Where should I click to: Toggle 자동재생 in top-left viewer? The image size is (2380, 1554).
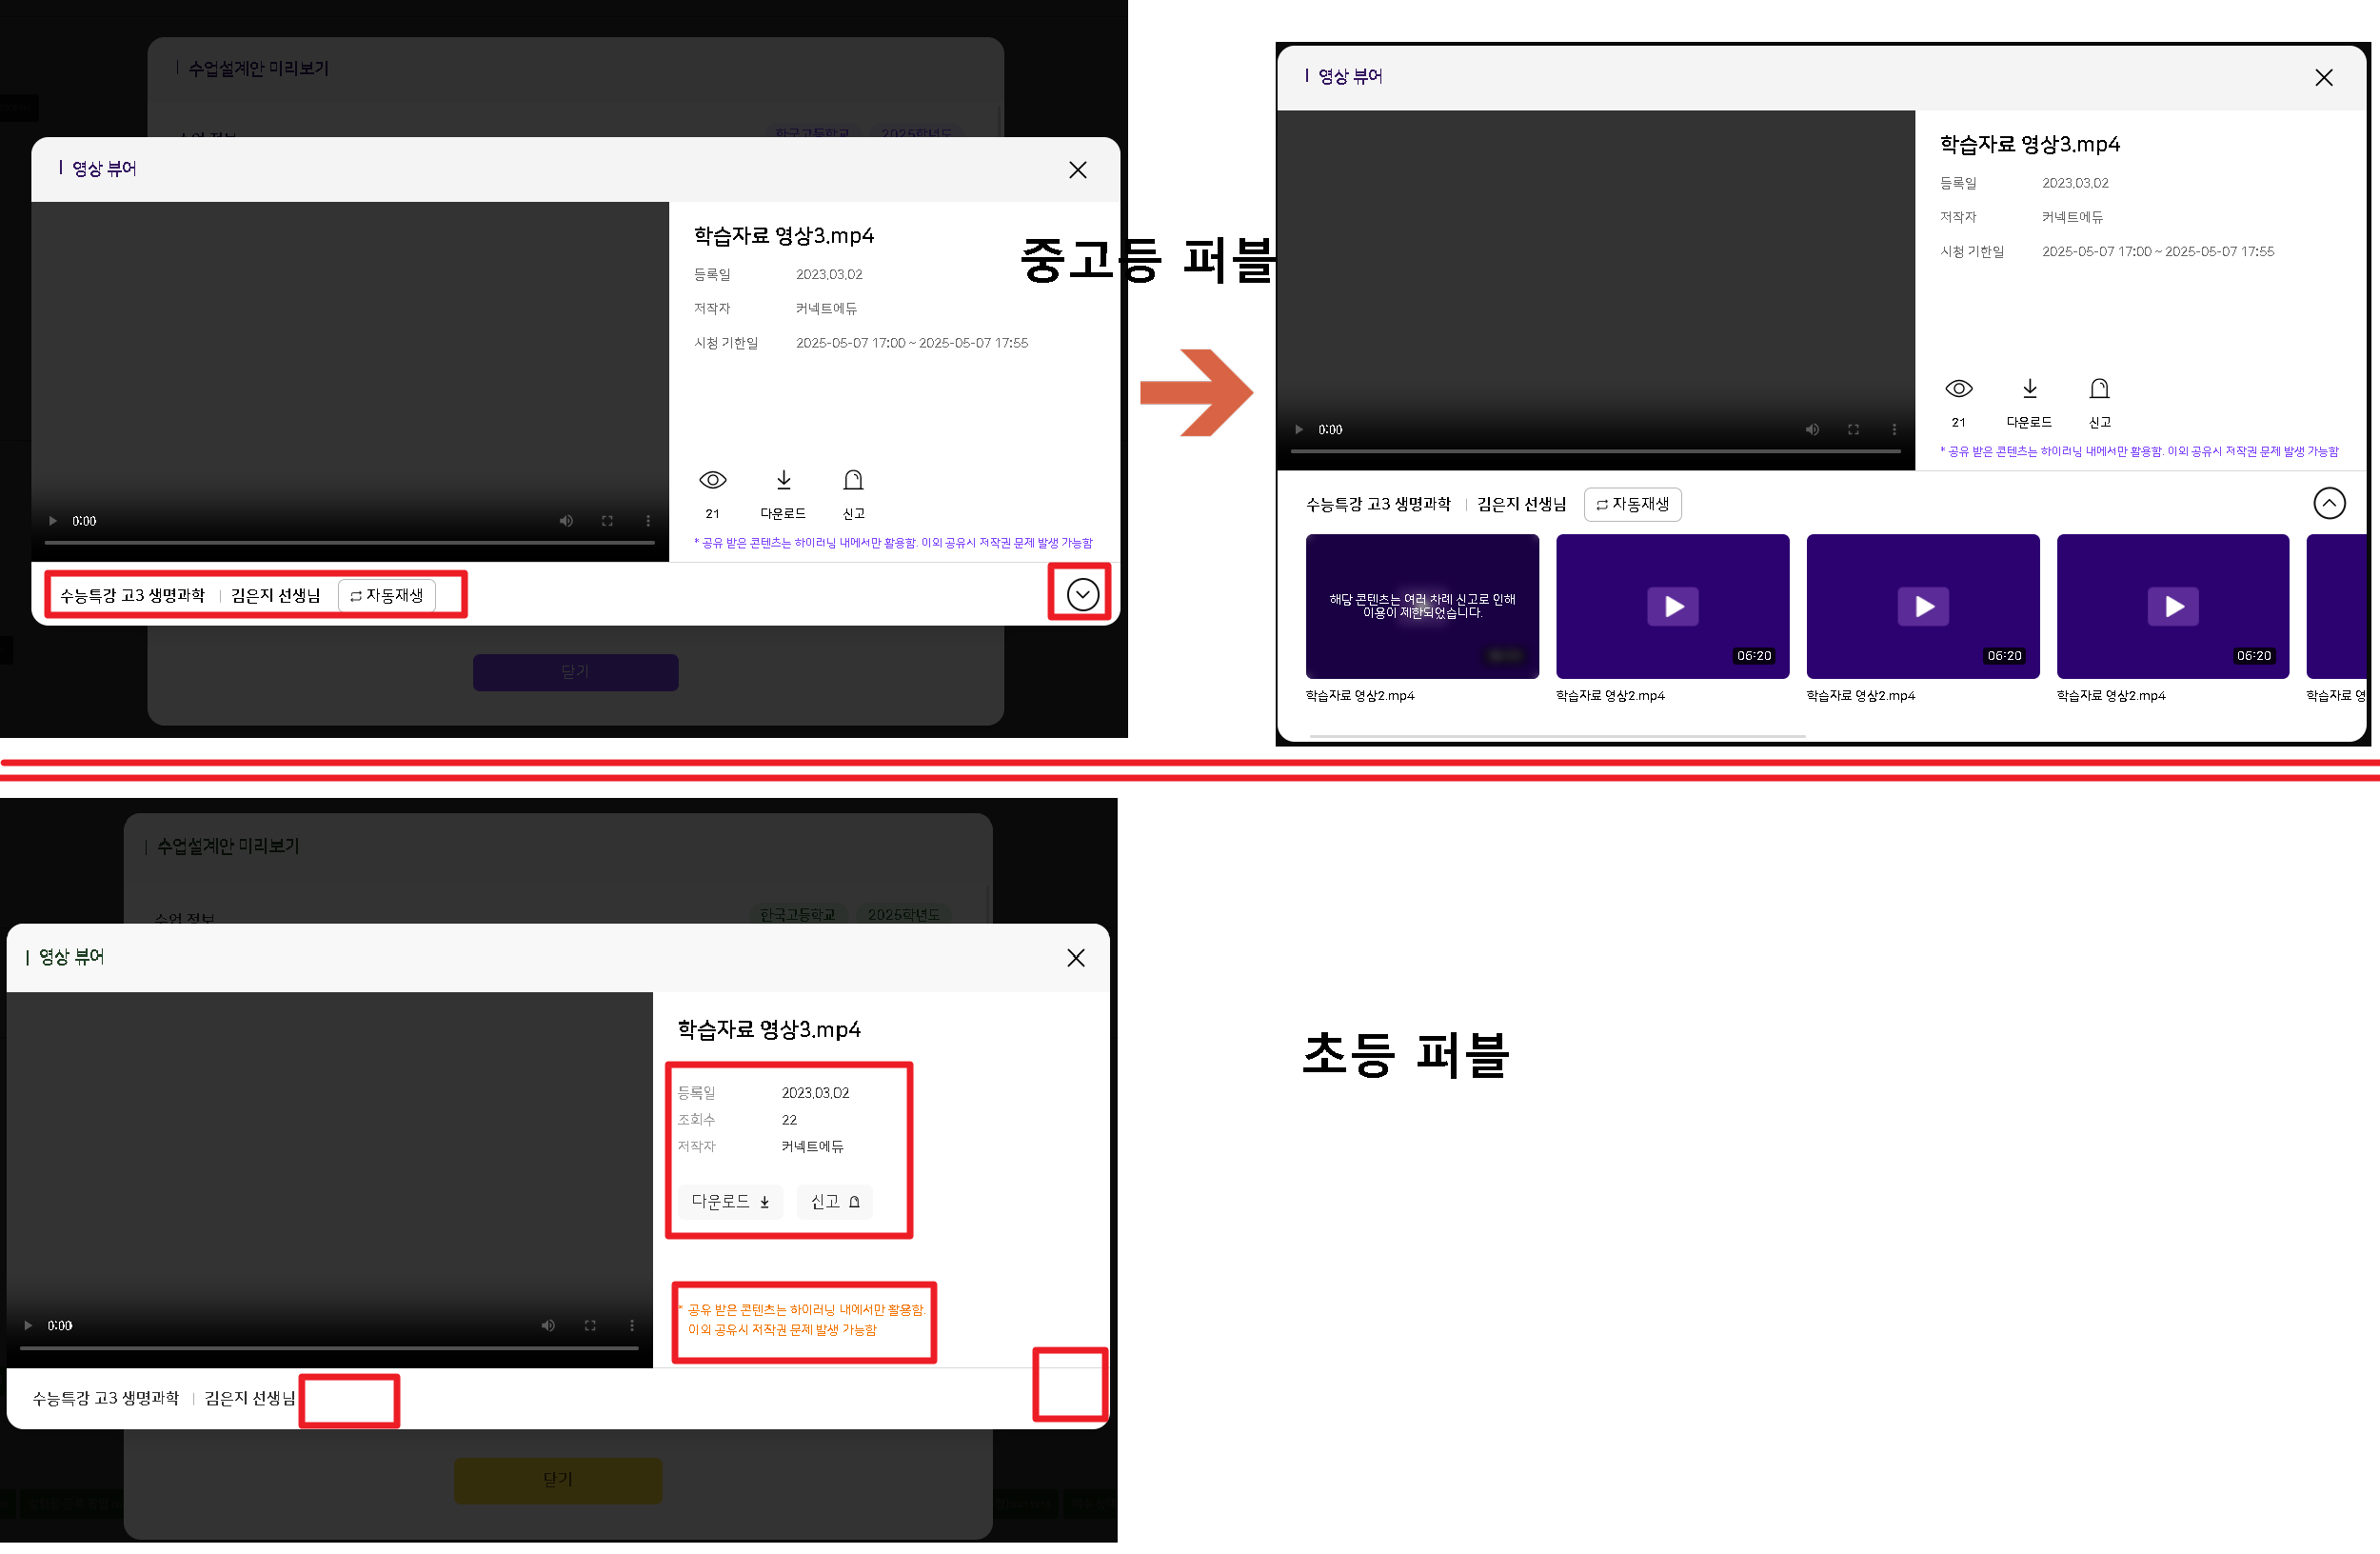point(387,596)
